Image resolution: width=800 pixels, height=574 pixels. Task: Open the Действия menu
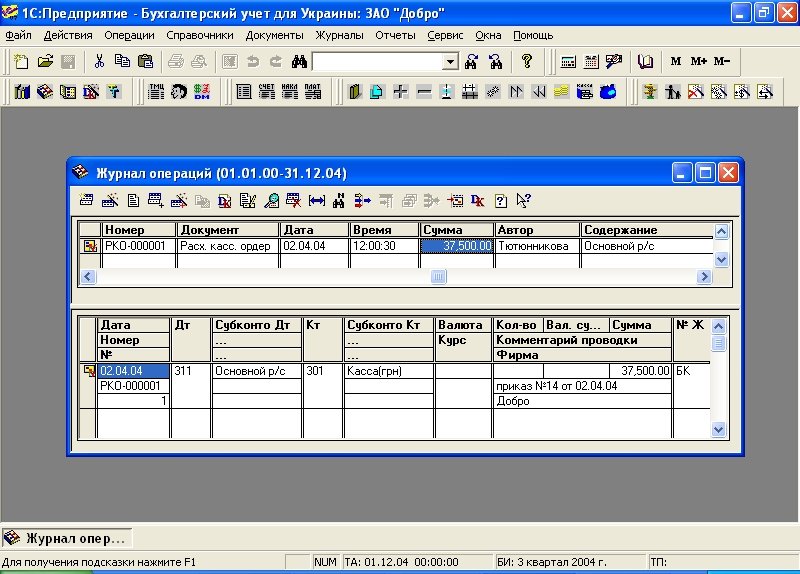tap(68, 35)
